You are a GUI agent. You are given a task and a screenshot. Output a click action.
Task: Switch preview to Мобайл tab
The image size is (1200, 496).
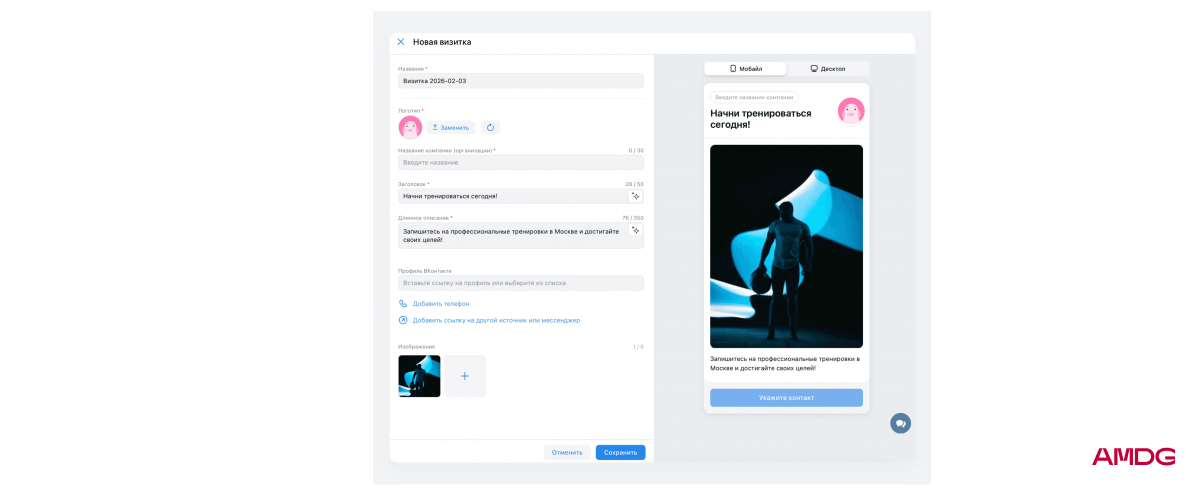pos(745,69)
